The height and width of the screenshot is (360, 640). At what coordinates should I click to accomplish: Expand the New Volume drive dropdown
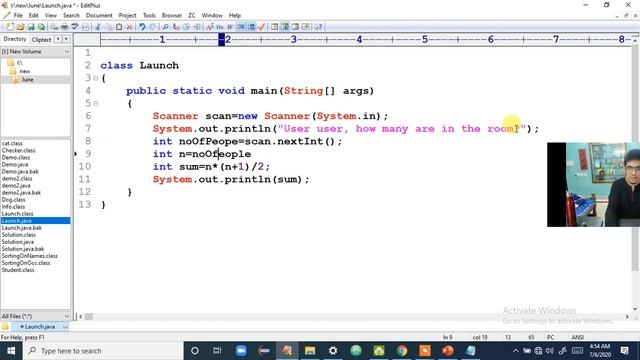click(x=67, y=52)
